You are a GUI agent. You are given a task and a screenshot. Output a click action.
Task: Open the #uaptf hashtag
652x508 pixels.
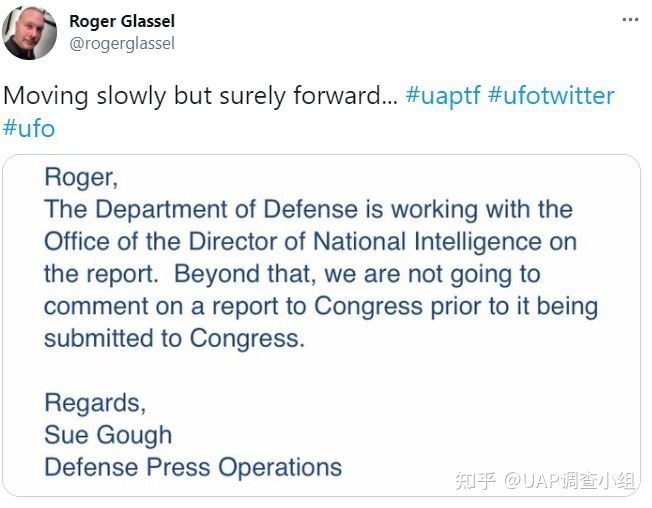[443, 96]
